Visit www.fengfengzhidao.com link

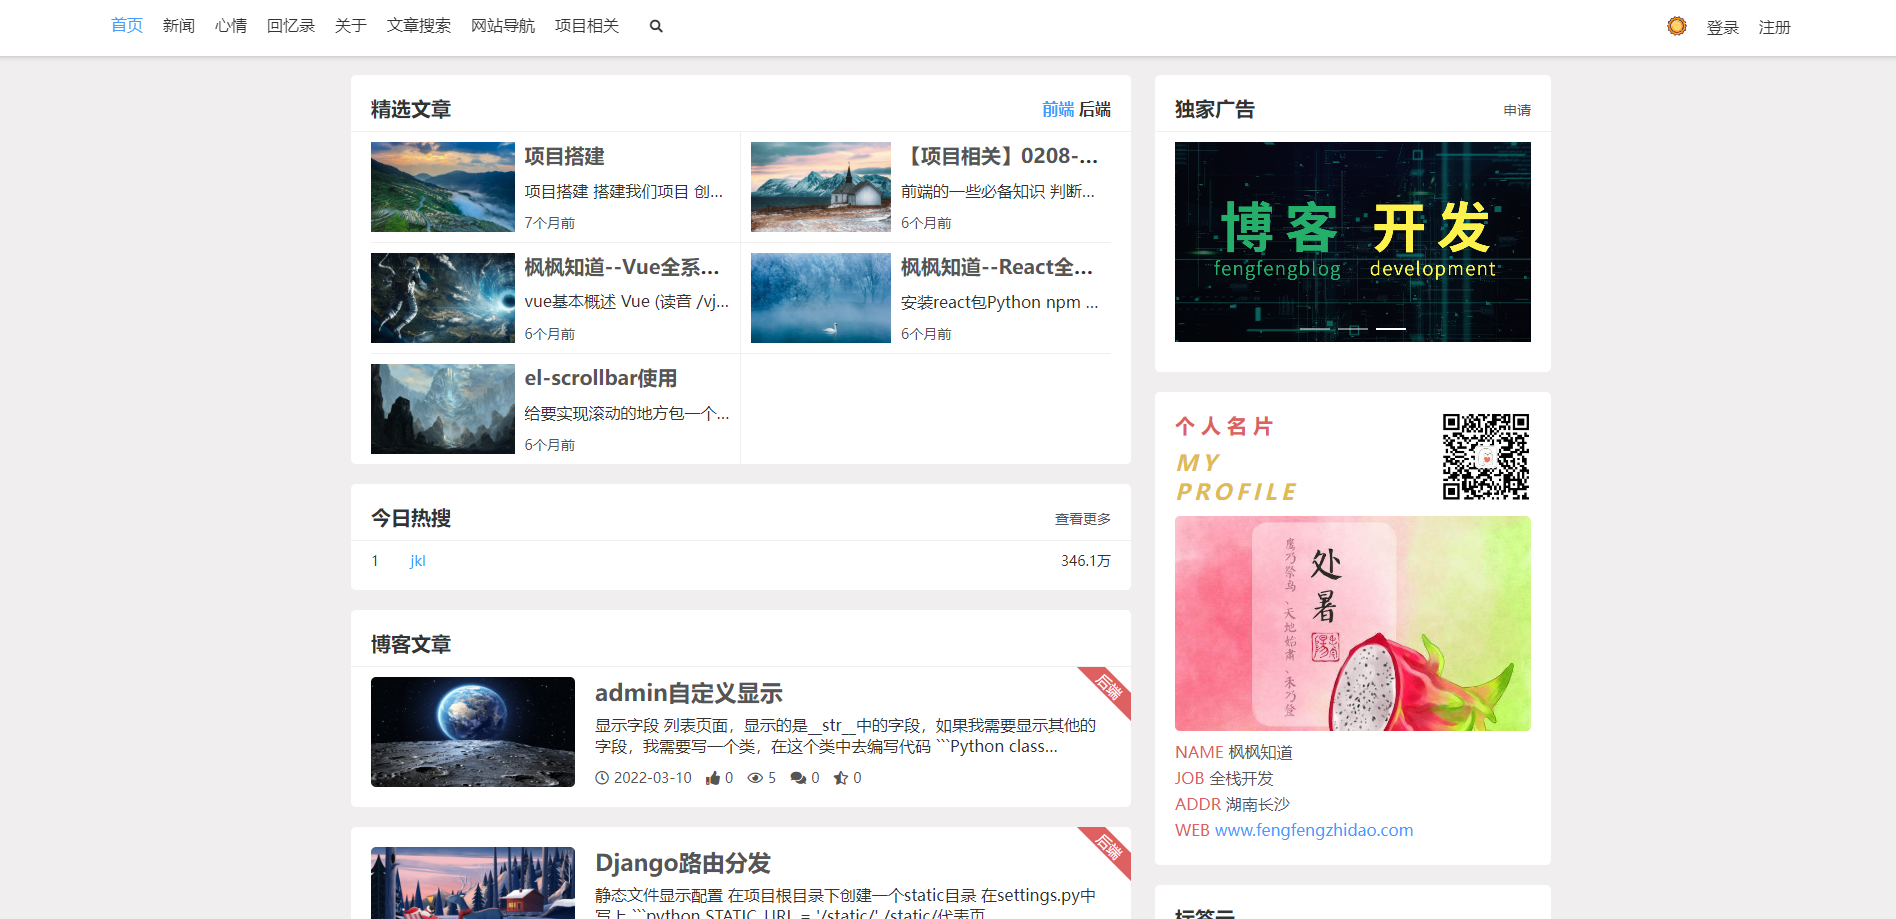pyautogui.click(x=1314, y=830)
